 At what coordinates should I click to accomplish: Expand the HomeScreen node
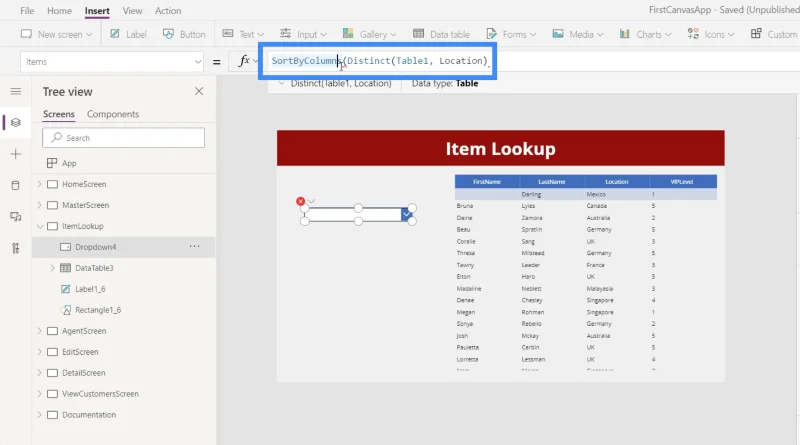click(x=39, y=184)
